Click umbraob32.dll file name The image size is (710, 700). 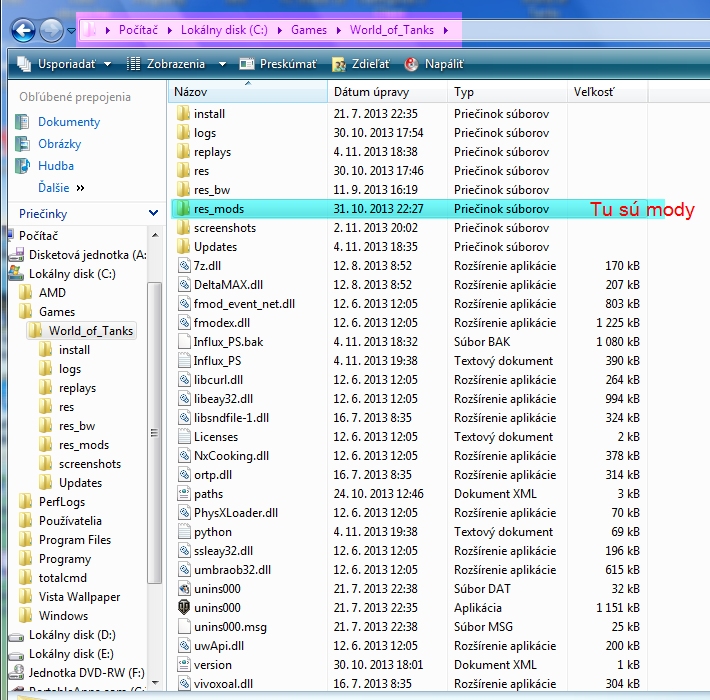pos(232,570)
